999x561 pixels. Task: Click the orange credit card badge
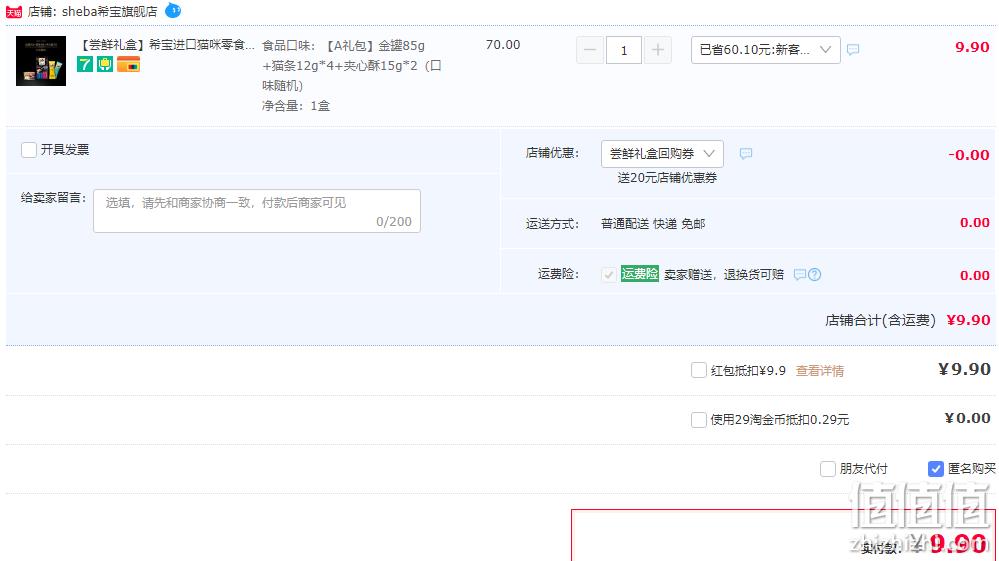(x=128, y=64)
